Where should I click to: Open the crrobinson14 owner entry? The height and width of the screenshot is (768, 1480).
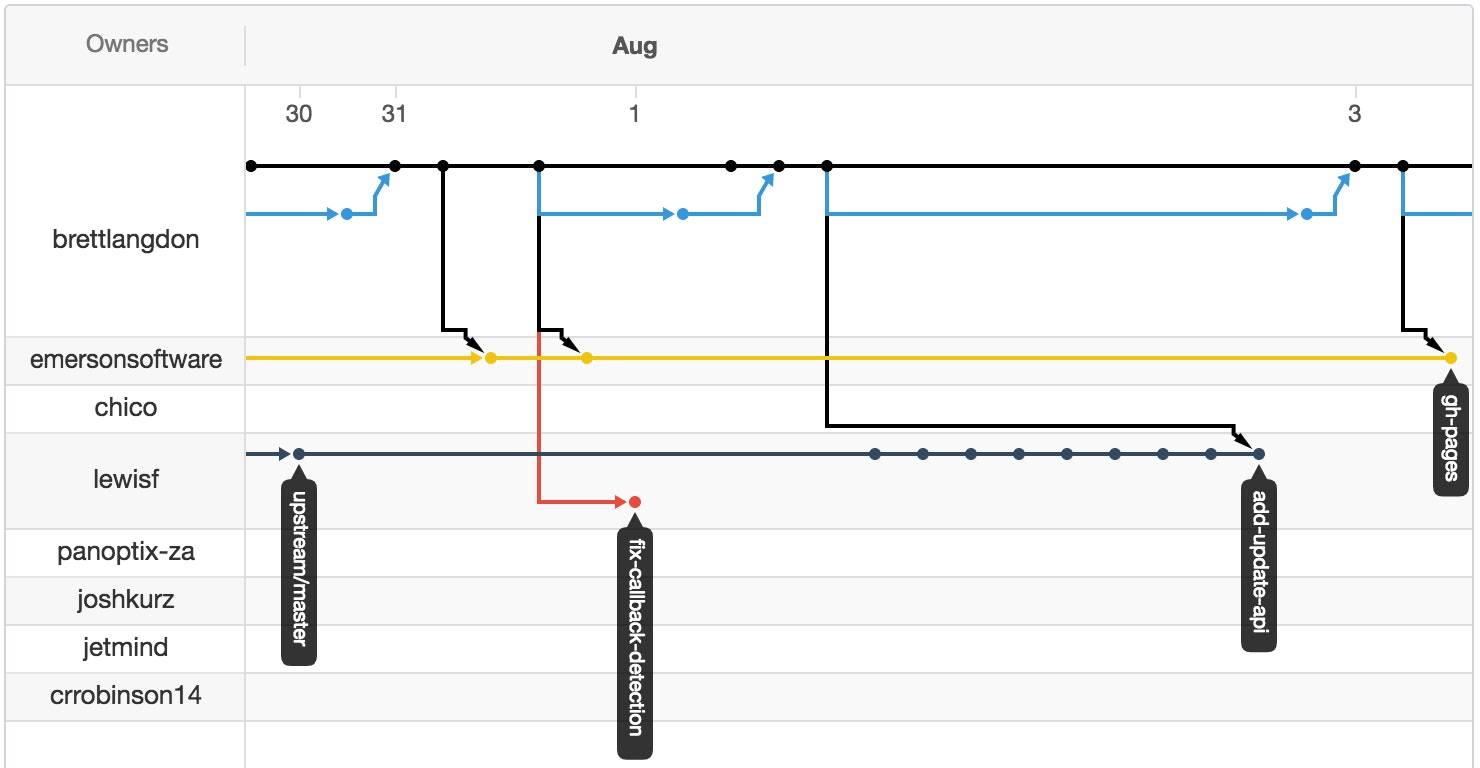pos(126,696)
